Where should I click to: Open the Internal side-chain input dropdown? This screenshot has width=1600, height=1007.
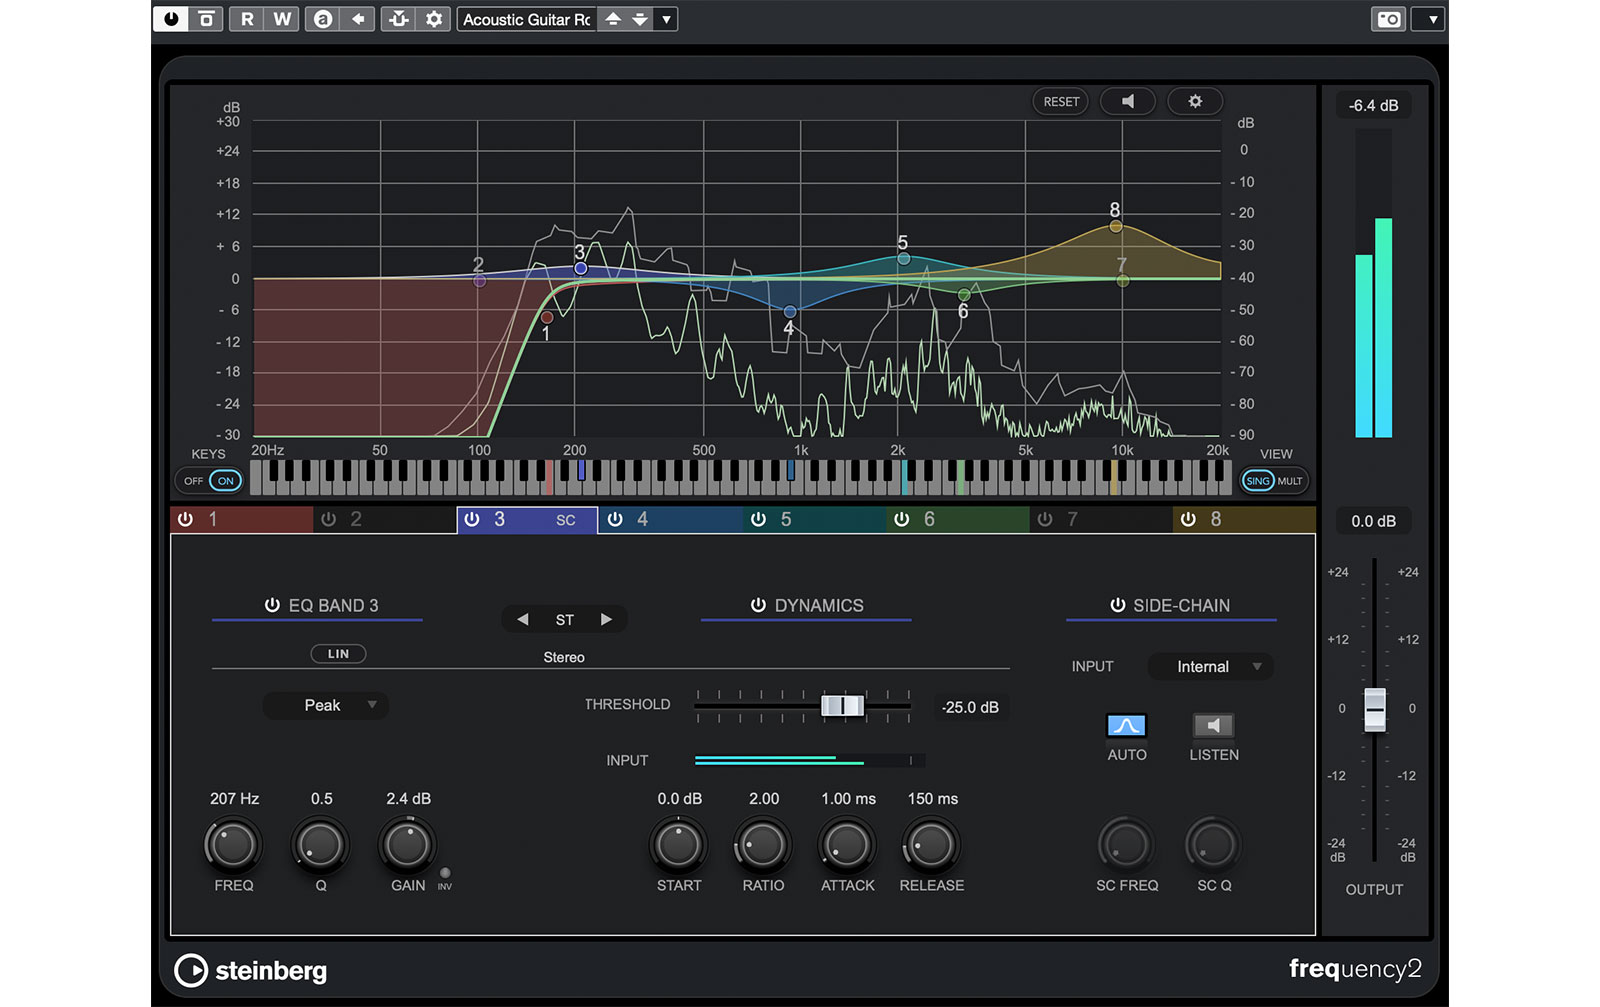(x=1211, y=667)
